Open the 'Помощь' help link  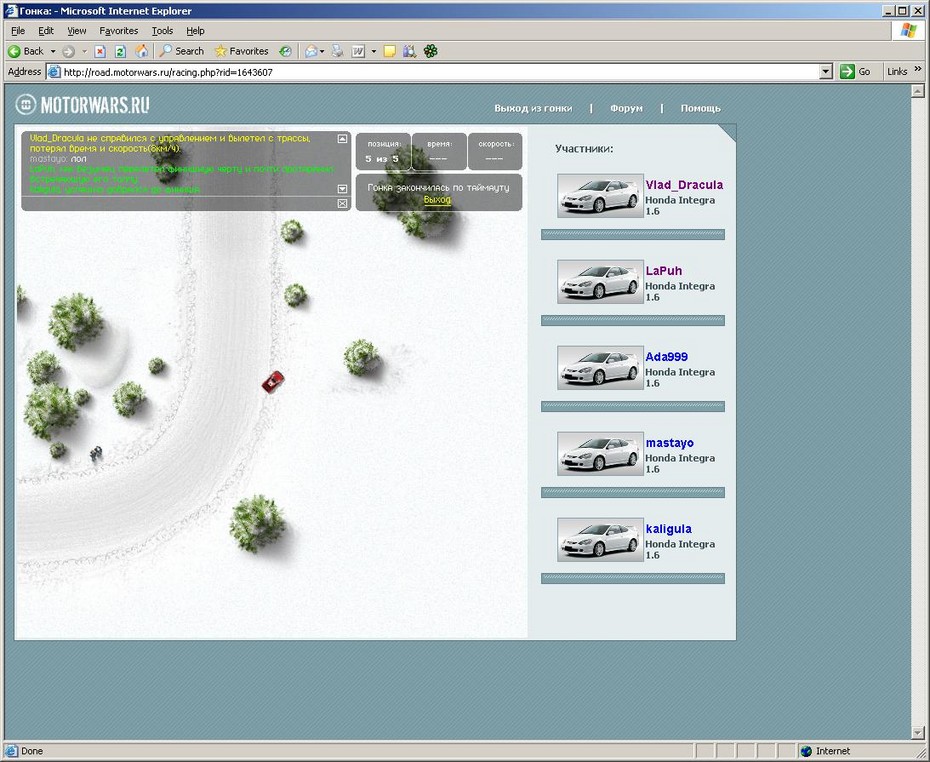pyautogui.click(x=700, y=109)
